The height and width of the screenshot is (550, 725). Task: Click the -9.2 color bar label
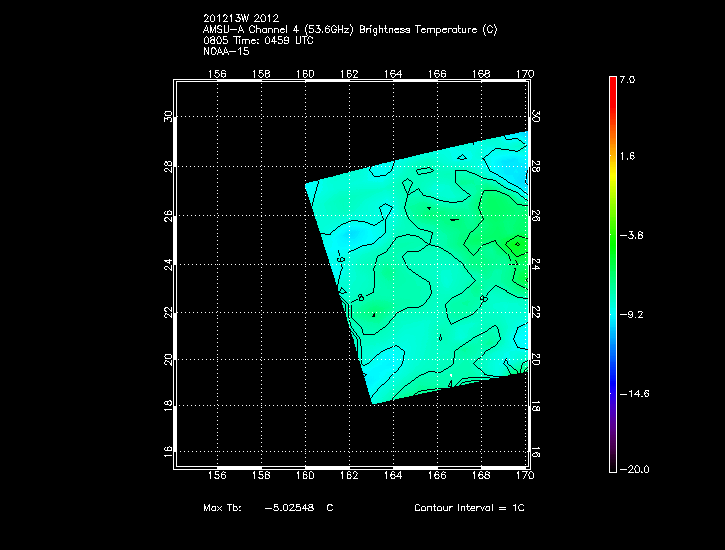(630, 314)
